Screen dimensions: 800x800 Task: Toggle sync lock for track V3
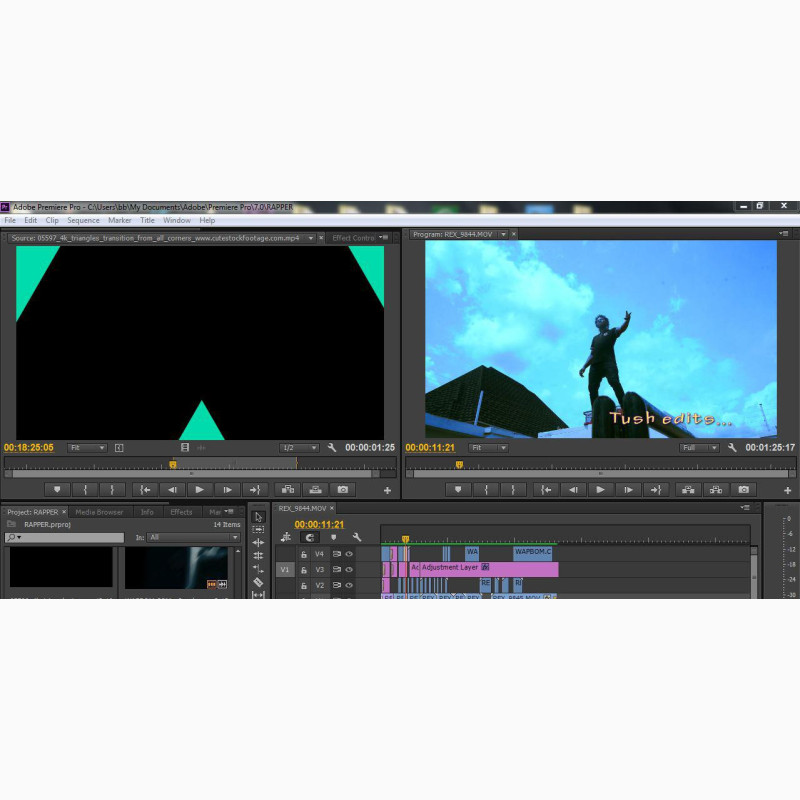[337, 570]
